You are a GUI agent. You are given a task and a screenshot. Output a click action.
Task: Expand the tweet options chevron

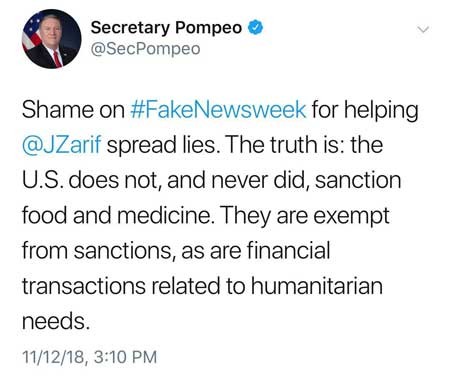(x=423, y=30)
